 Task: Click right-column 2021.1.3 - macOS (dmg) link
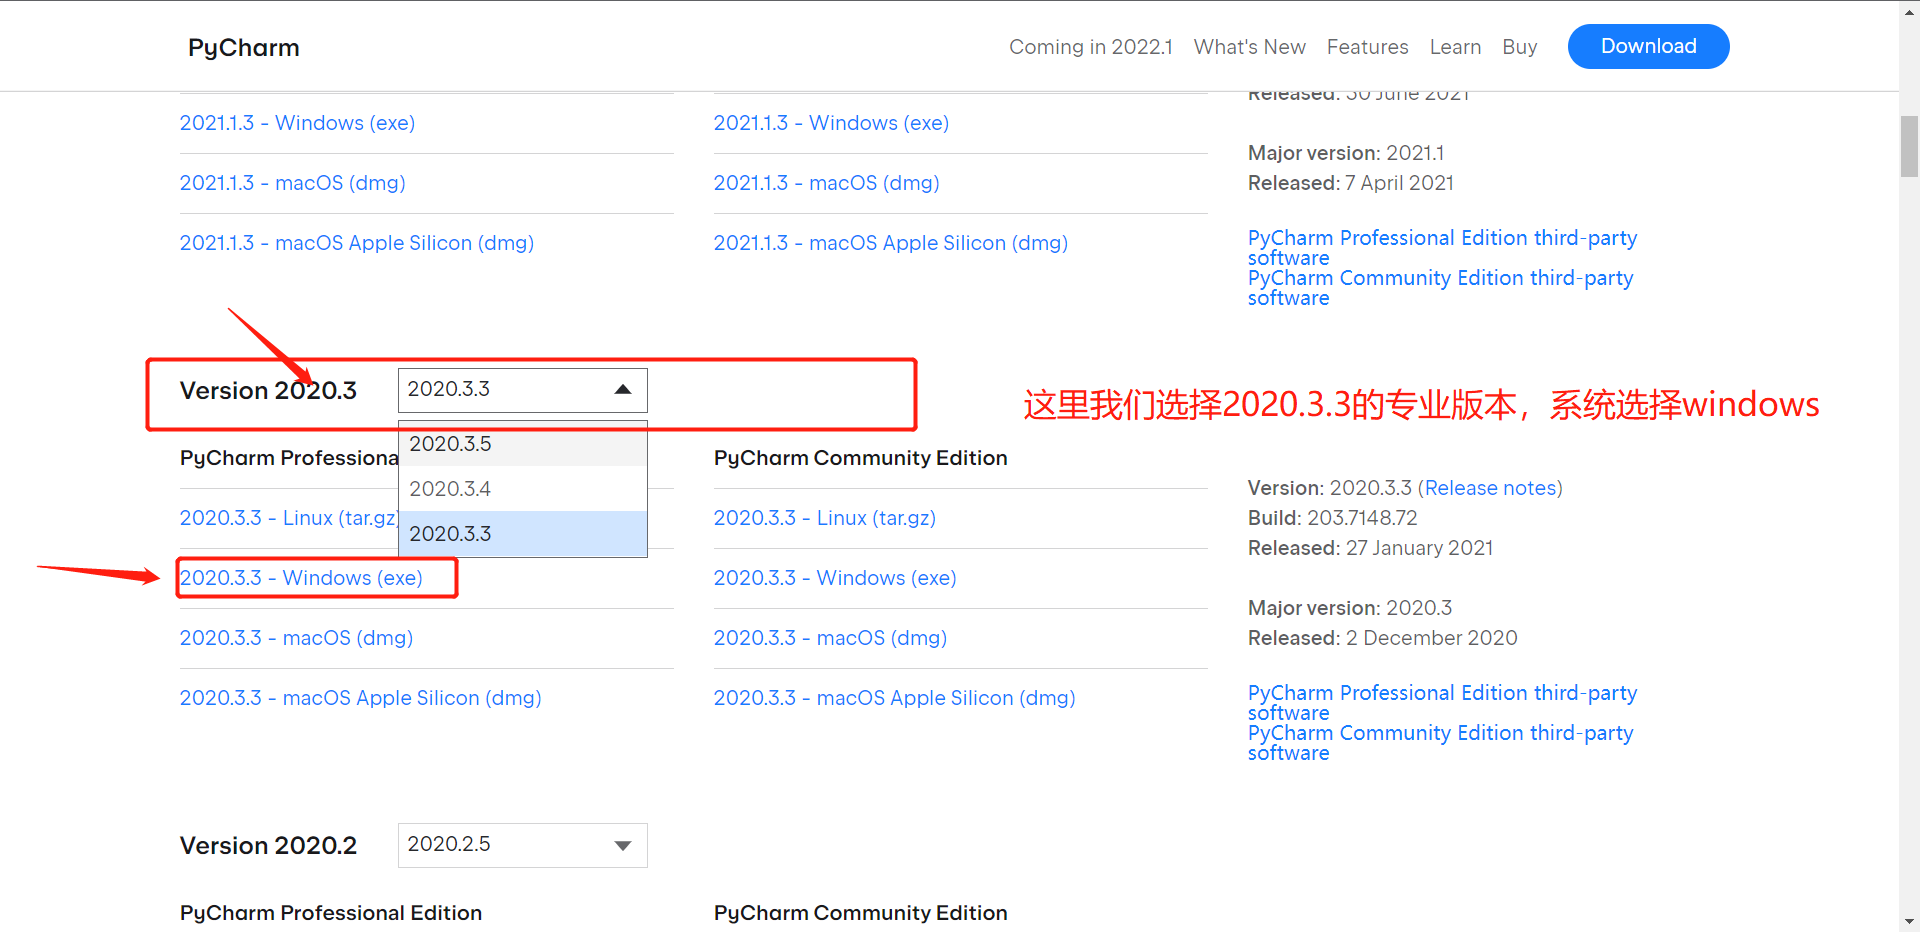[826, 183]
